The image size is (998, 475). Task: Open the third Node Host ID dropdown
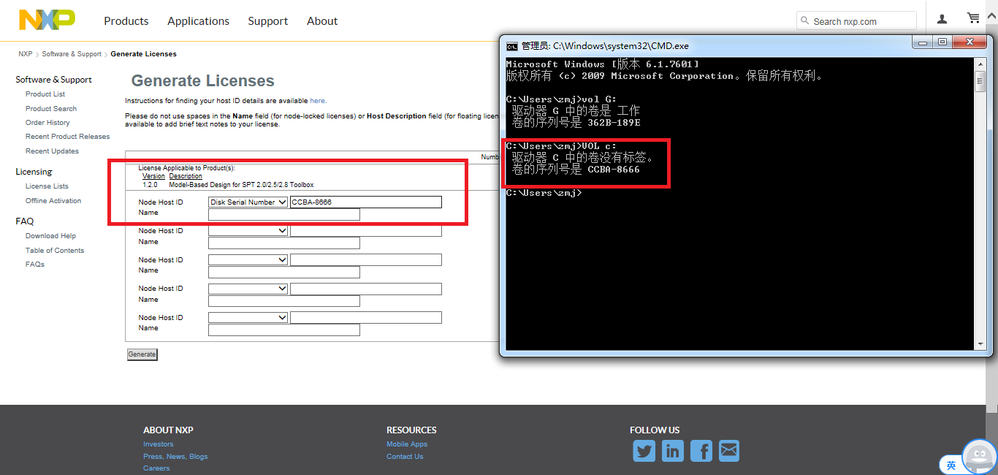[x=248, y=260]
